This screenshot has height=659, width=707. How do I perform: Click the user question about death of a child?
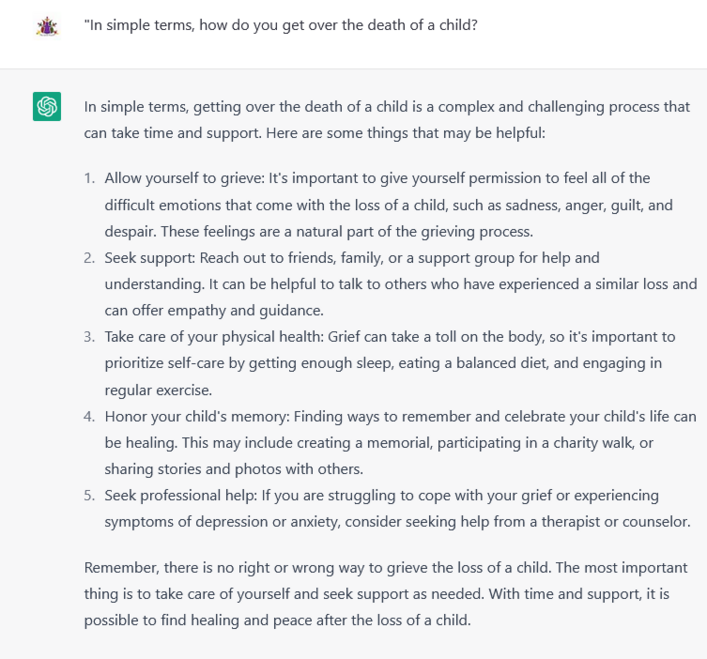coord(281,25)
